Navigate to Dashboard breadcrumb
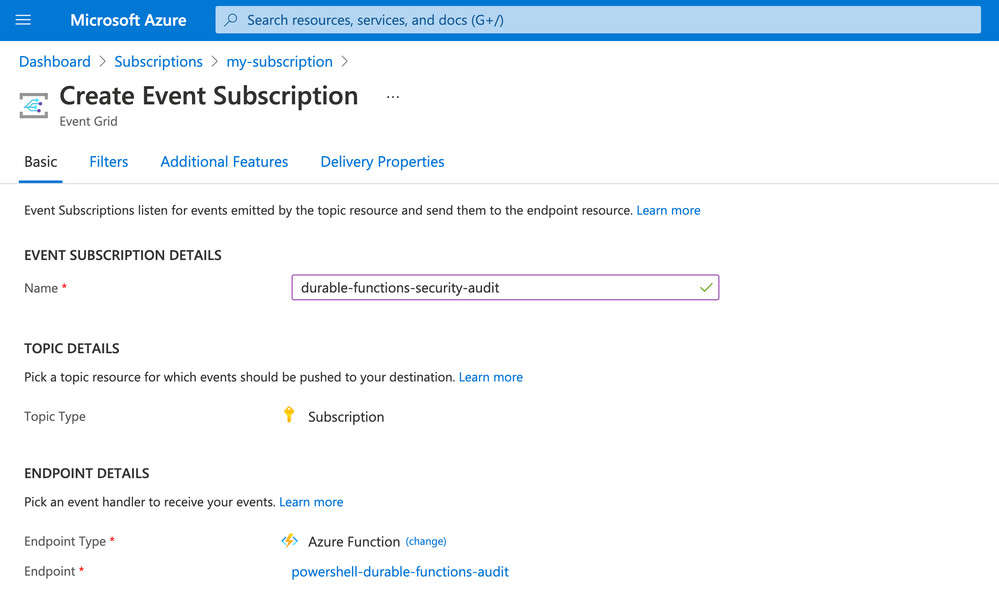 click(55, 62)
